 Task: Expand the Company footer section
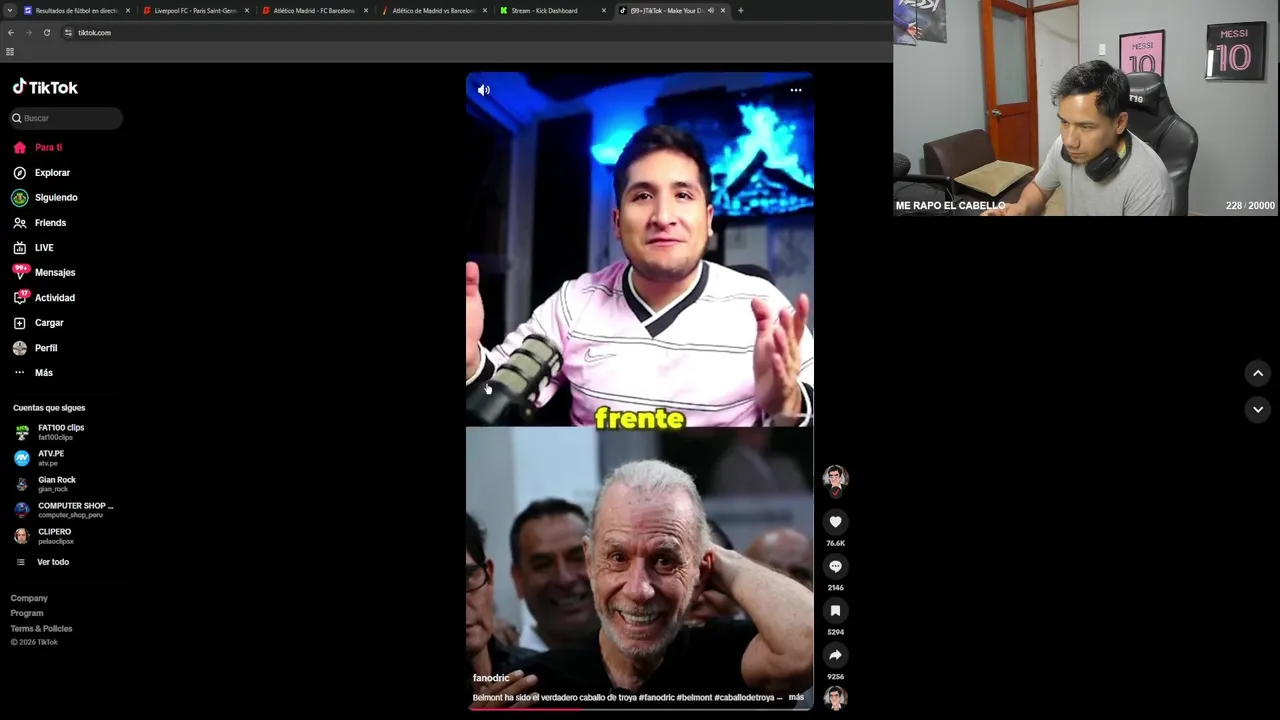pos(29,598)
